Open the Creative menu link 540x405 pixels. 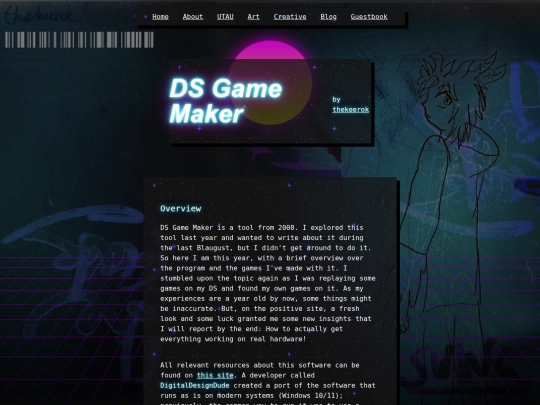pyautogui.click(x=290, y=17)
